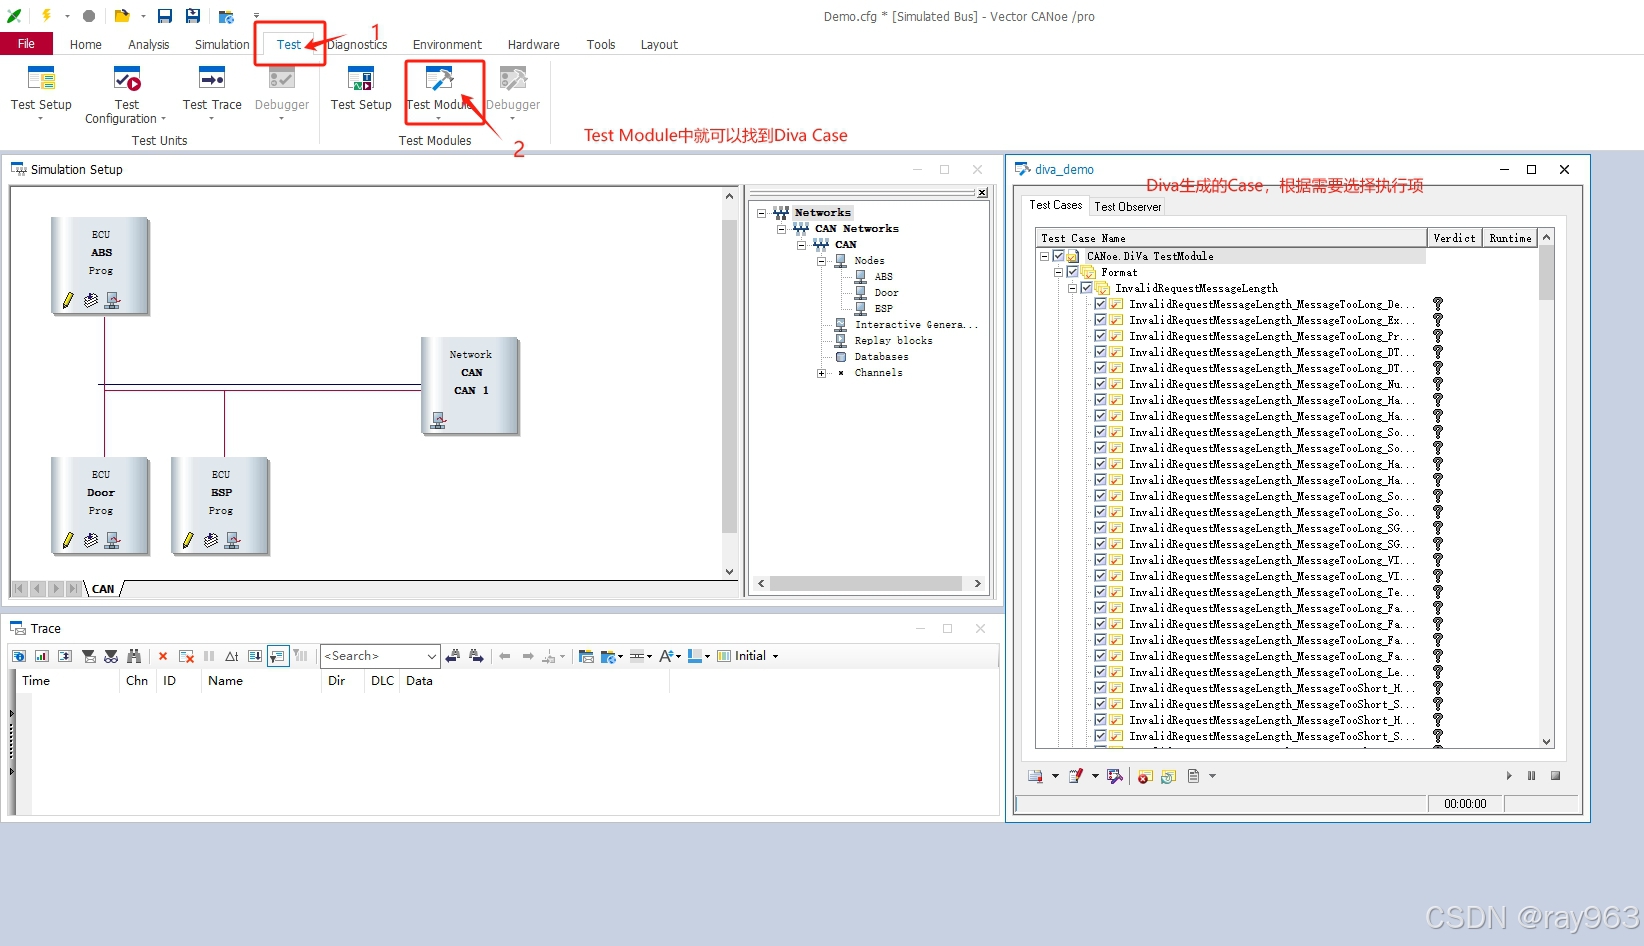1644x946 pixels.
Task: Switch to the Hardware ribbon tab
Action: 533,44
